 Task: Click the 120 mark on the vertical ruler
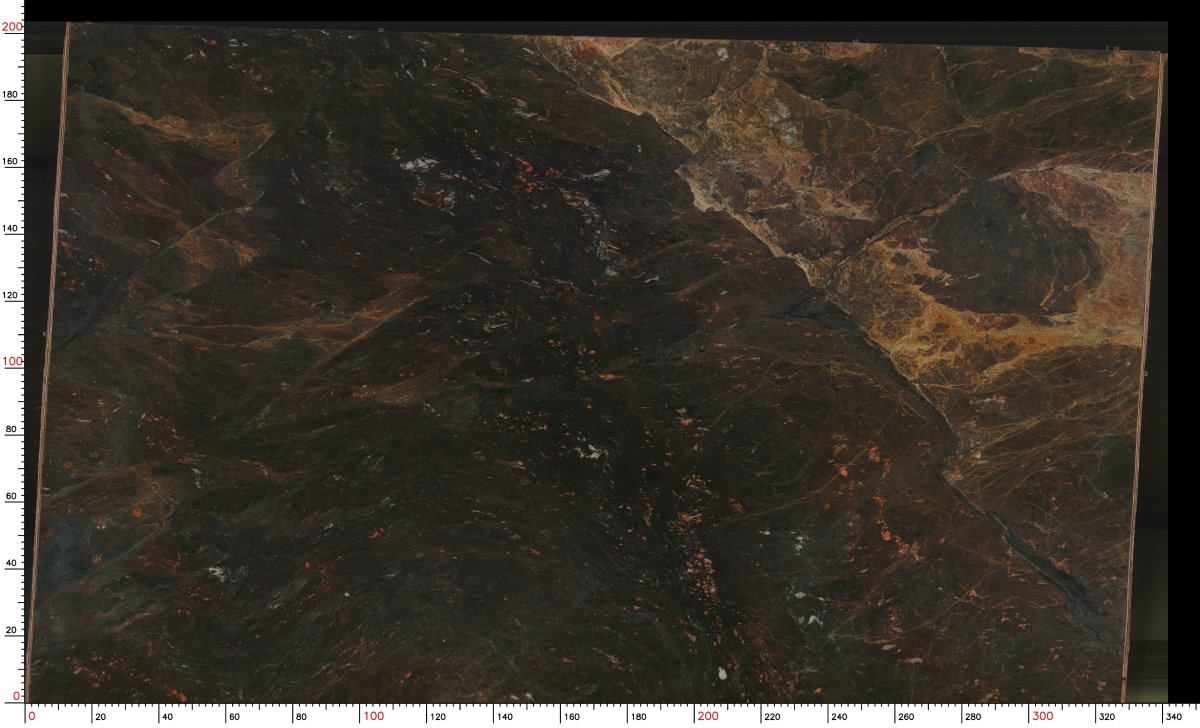point(12,296)
